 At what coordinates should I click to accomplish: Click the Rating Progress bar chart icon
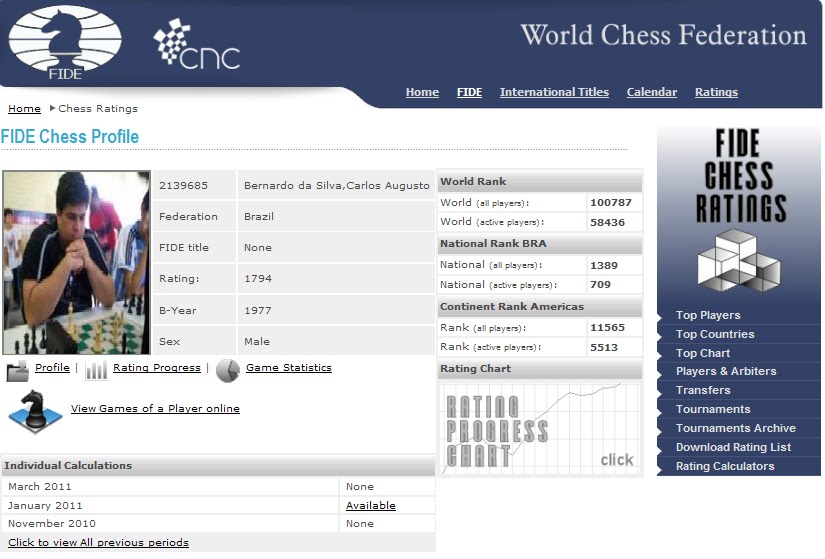96,370
